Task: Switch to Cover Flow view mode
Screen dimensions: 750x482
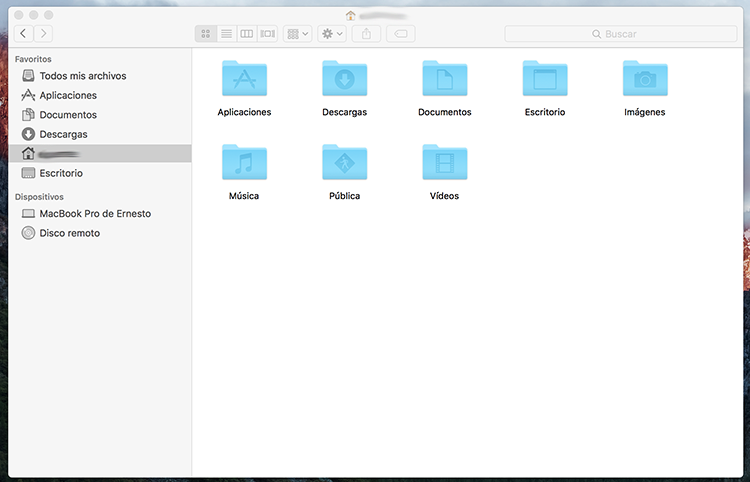Action: coord(267,34)
